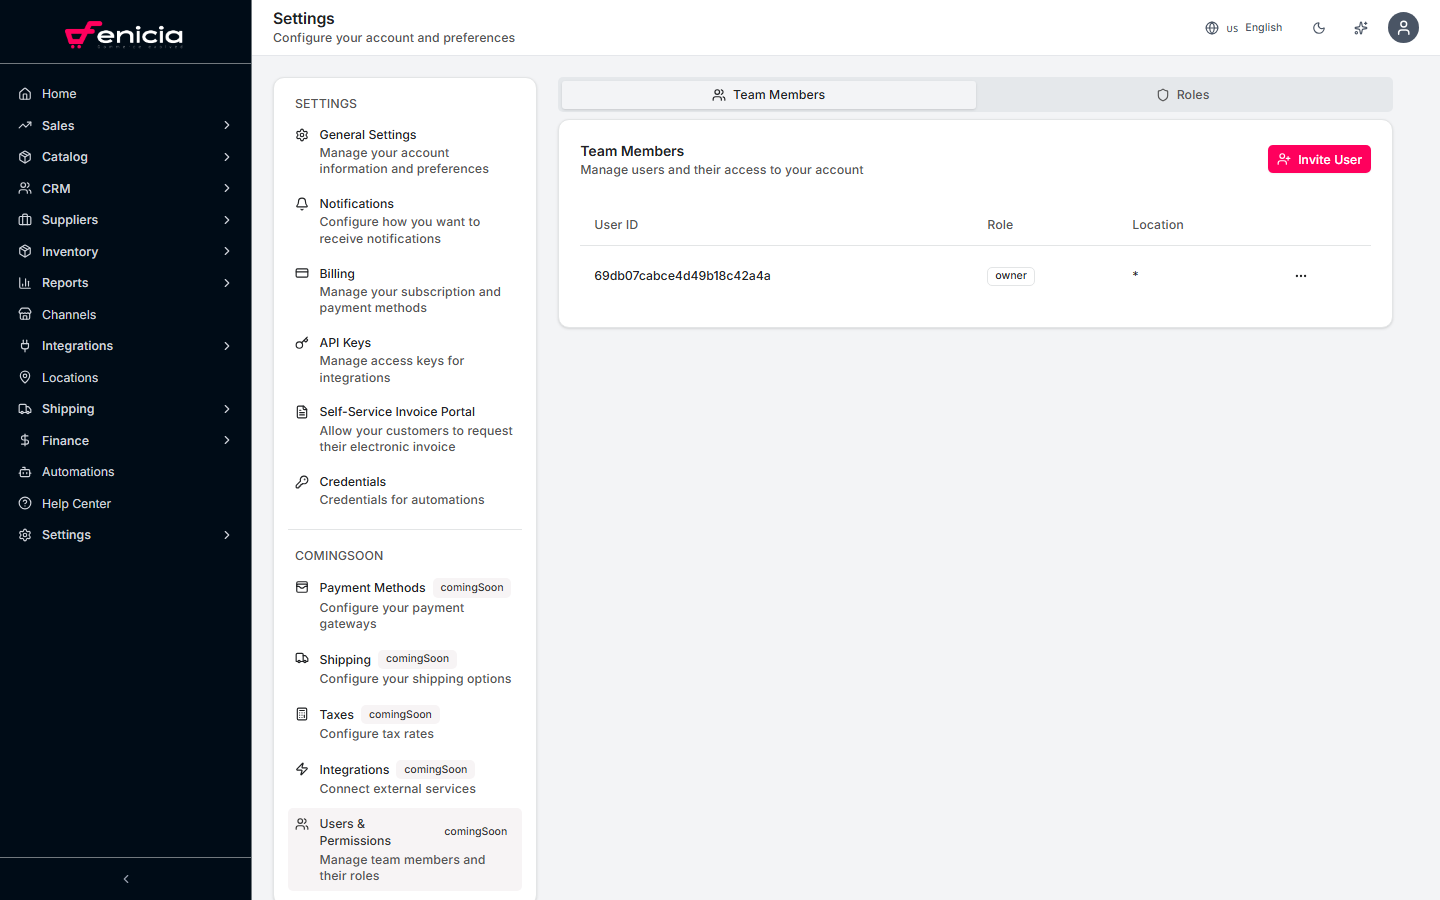Toggle the comingSoon badge on Taxes

(400, 714)
